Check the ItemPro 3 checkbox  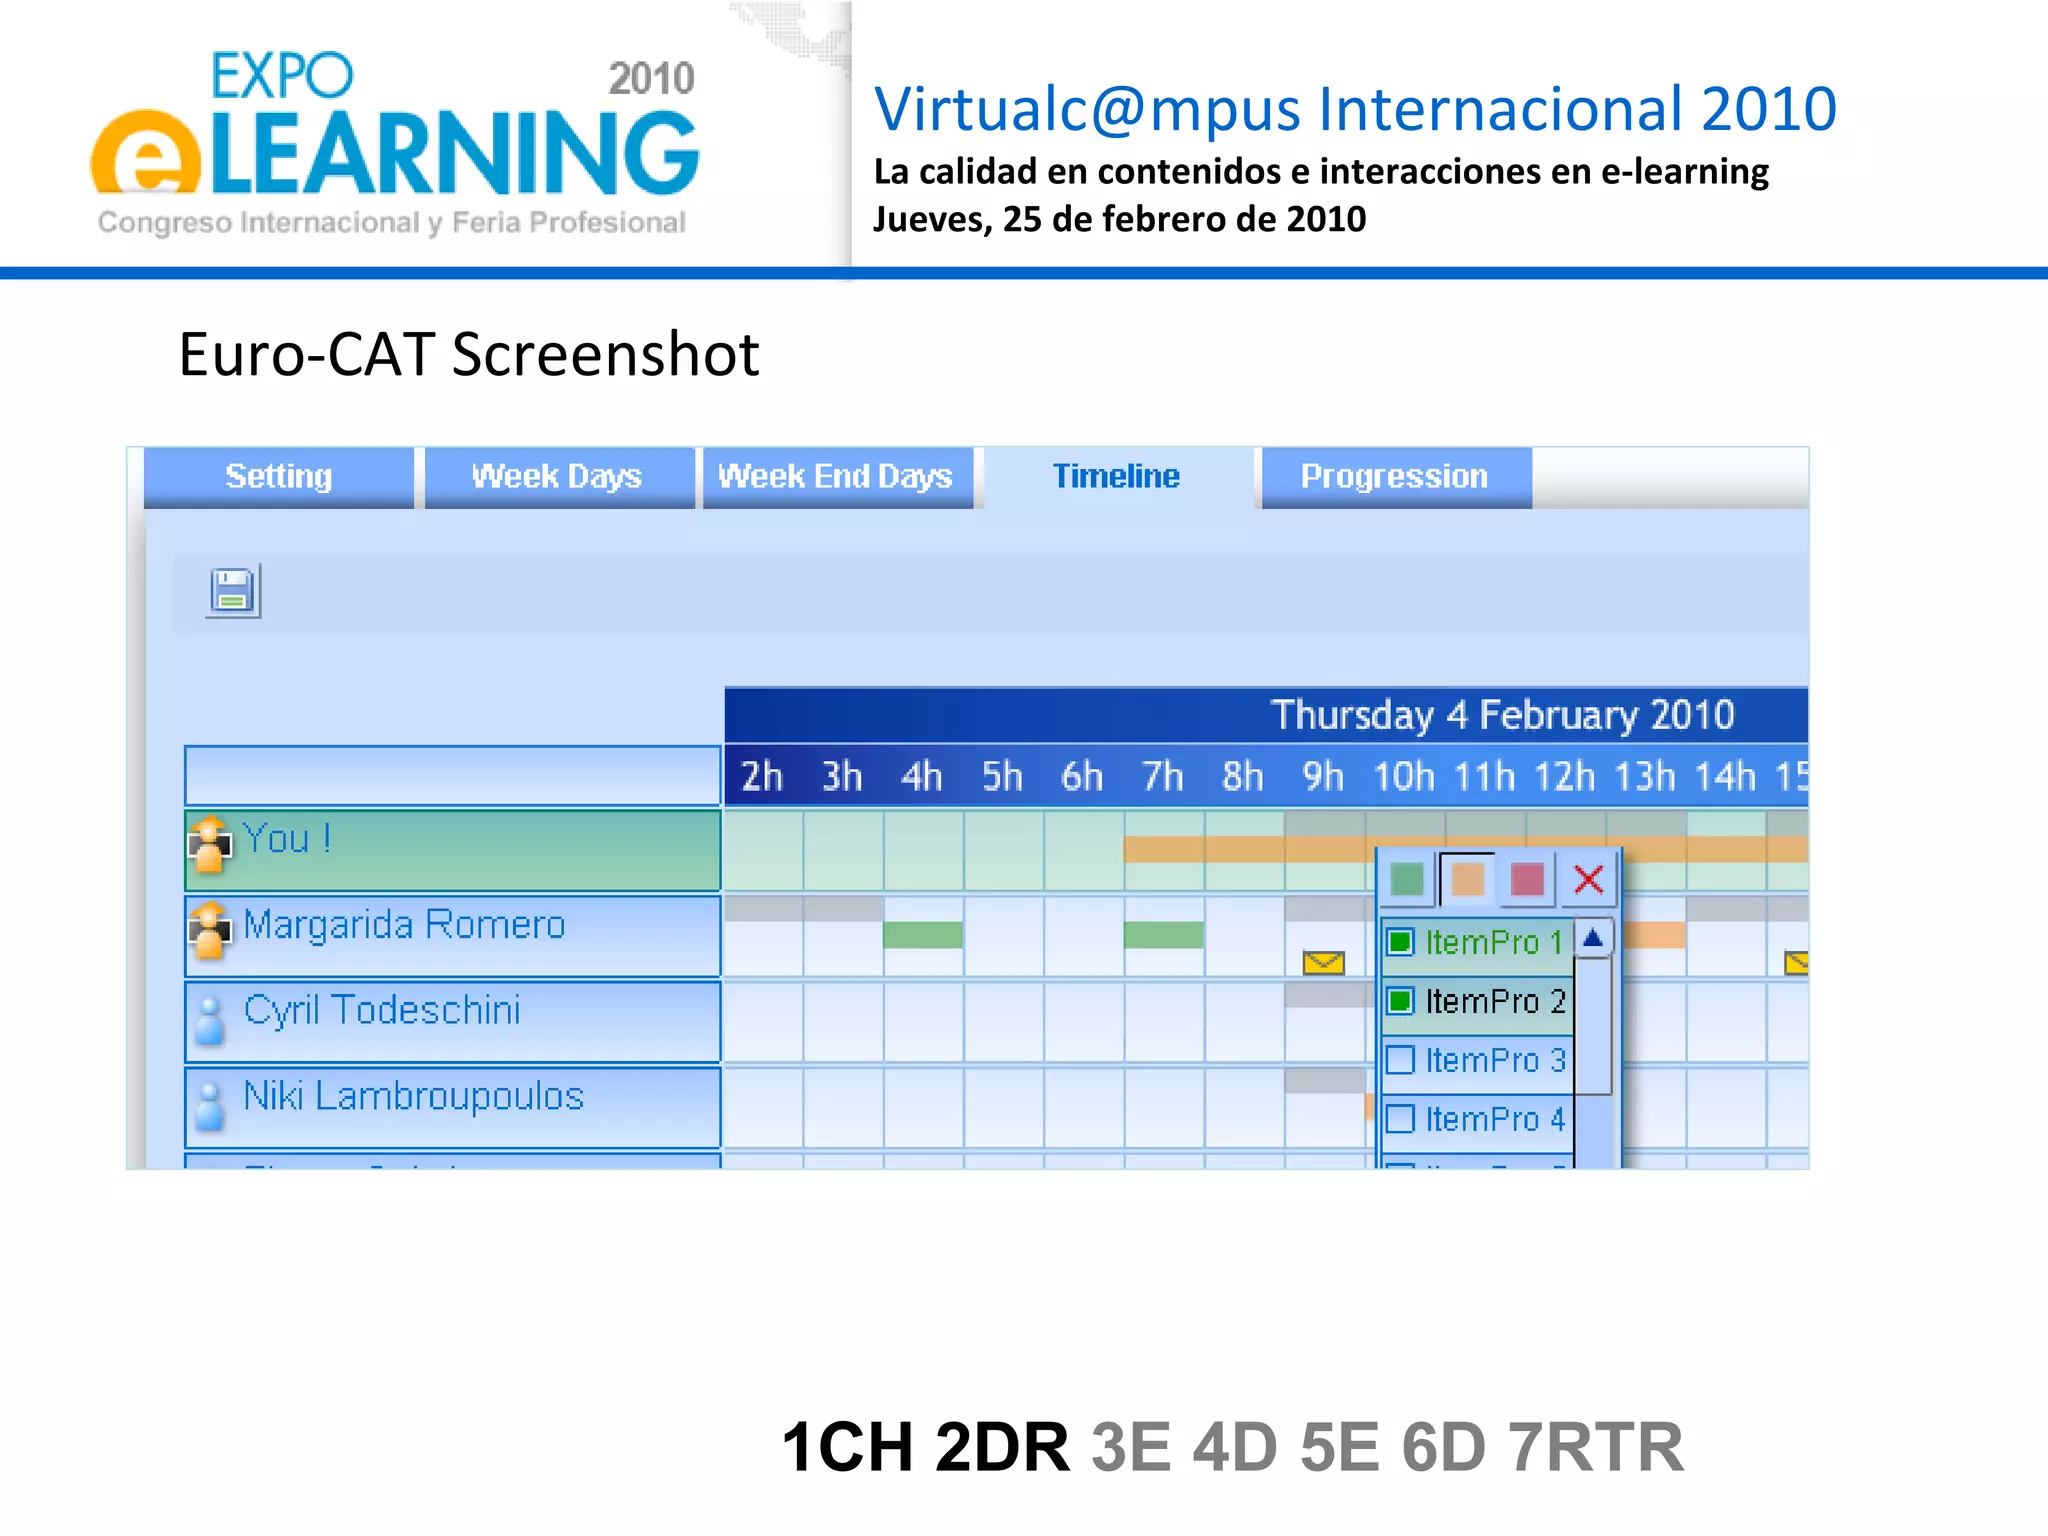pos(1401,1060)
